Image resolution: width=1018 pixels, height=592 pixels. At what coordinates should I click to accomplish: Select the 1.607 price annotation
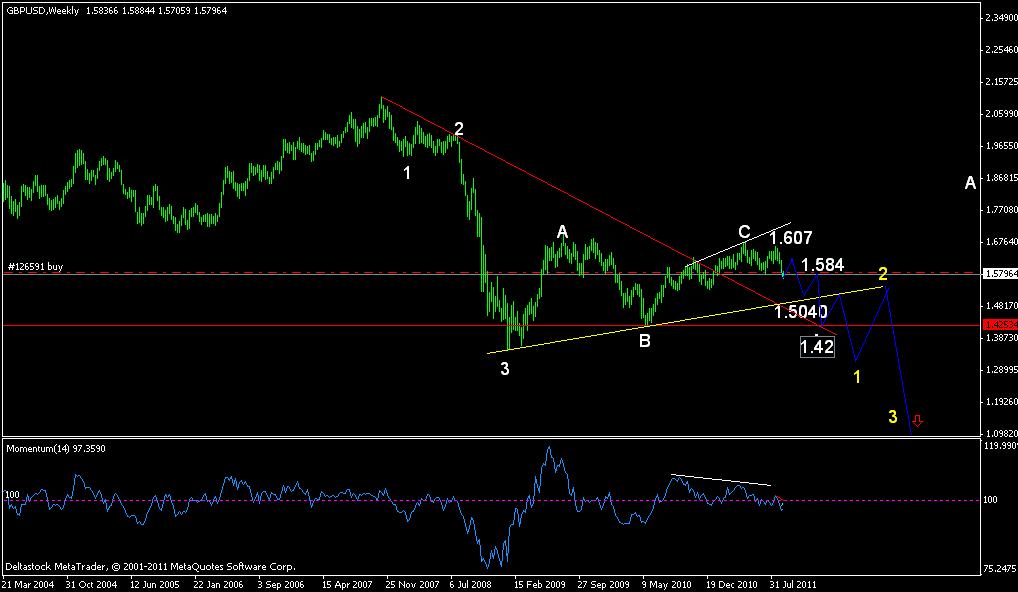click(x=791, y=238)
